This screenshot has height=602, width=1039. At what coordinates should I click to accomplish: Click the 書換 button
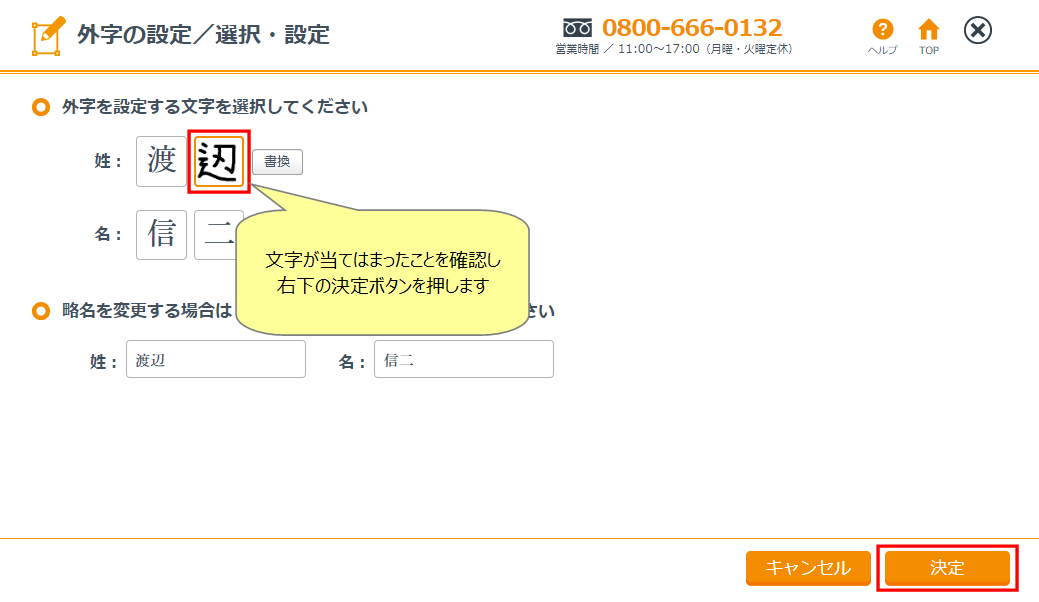pos(277,162)
